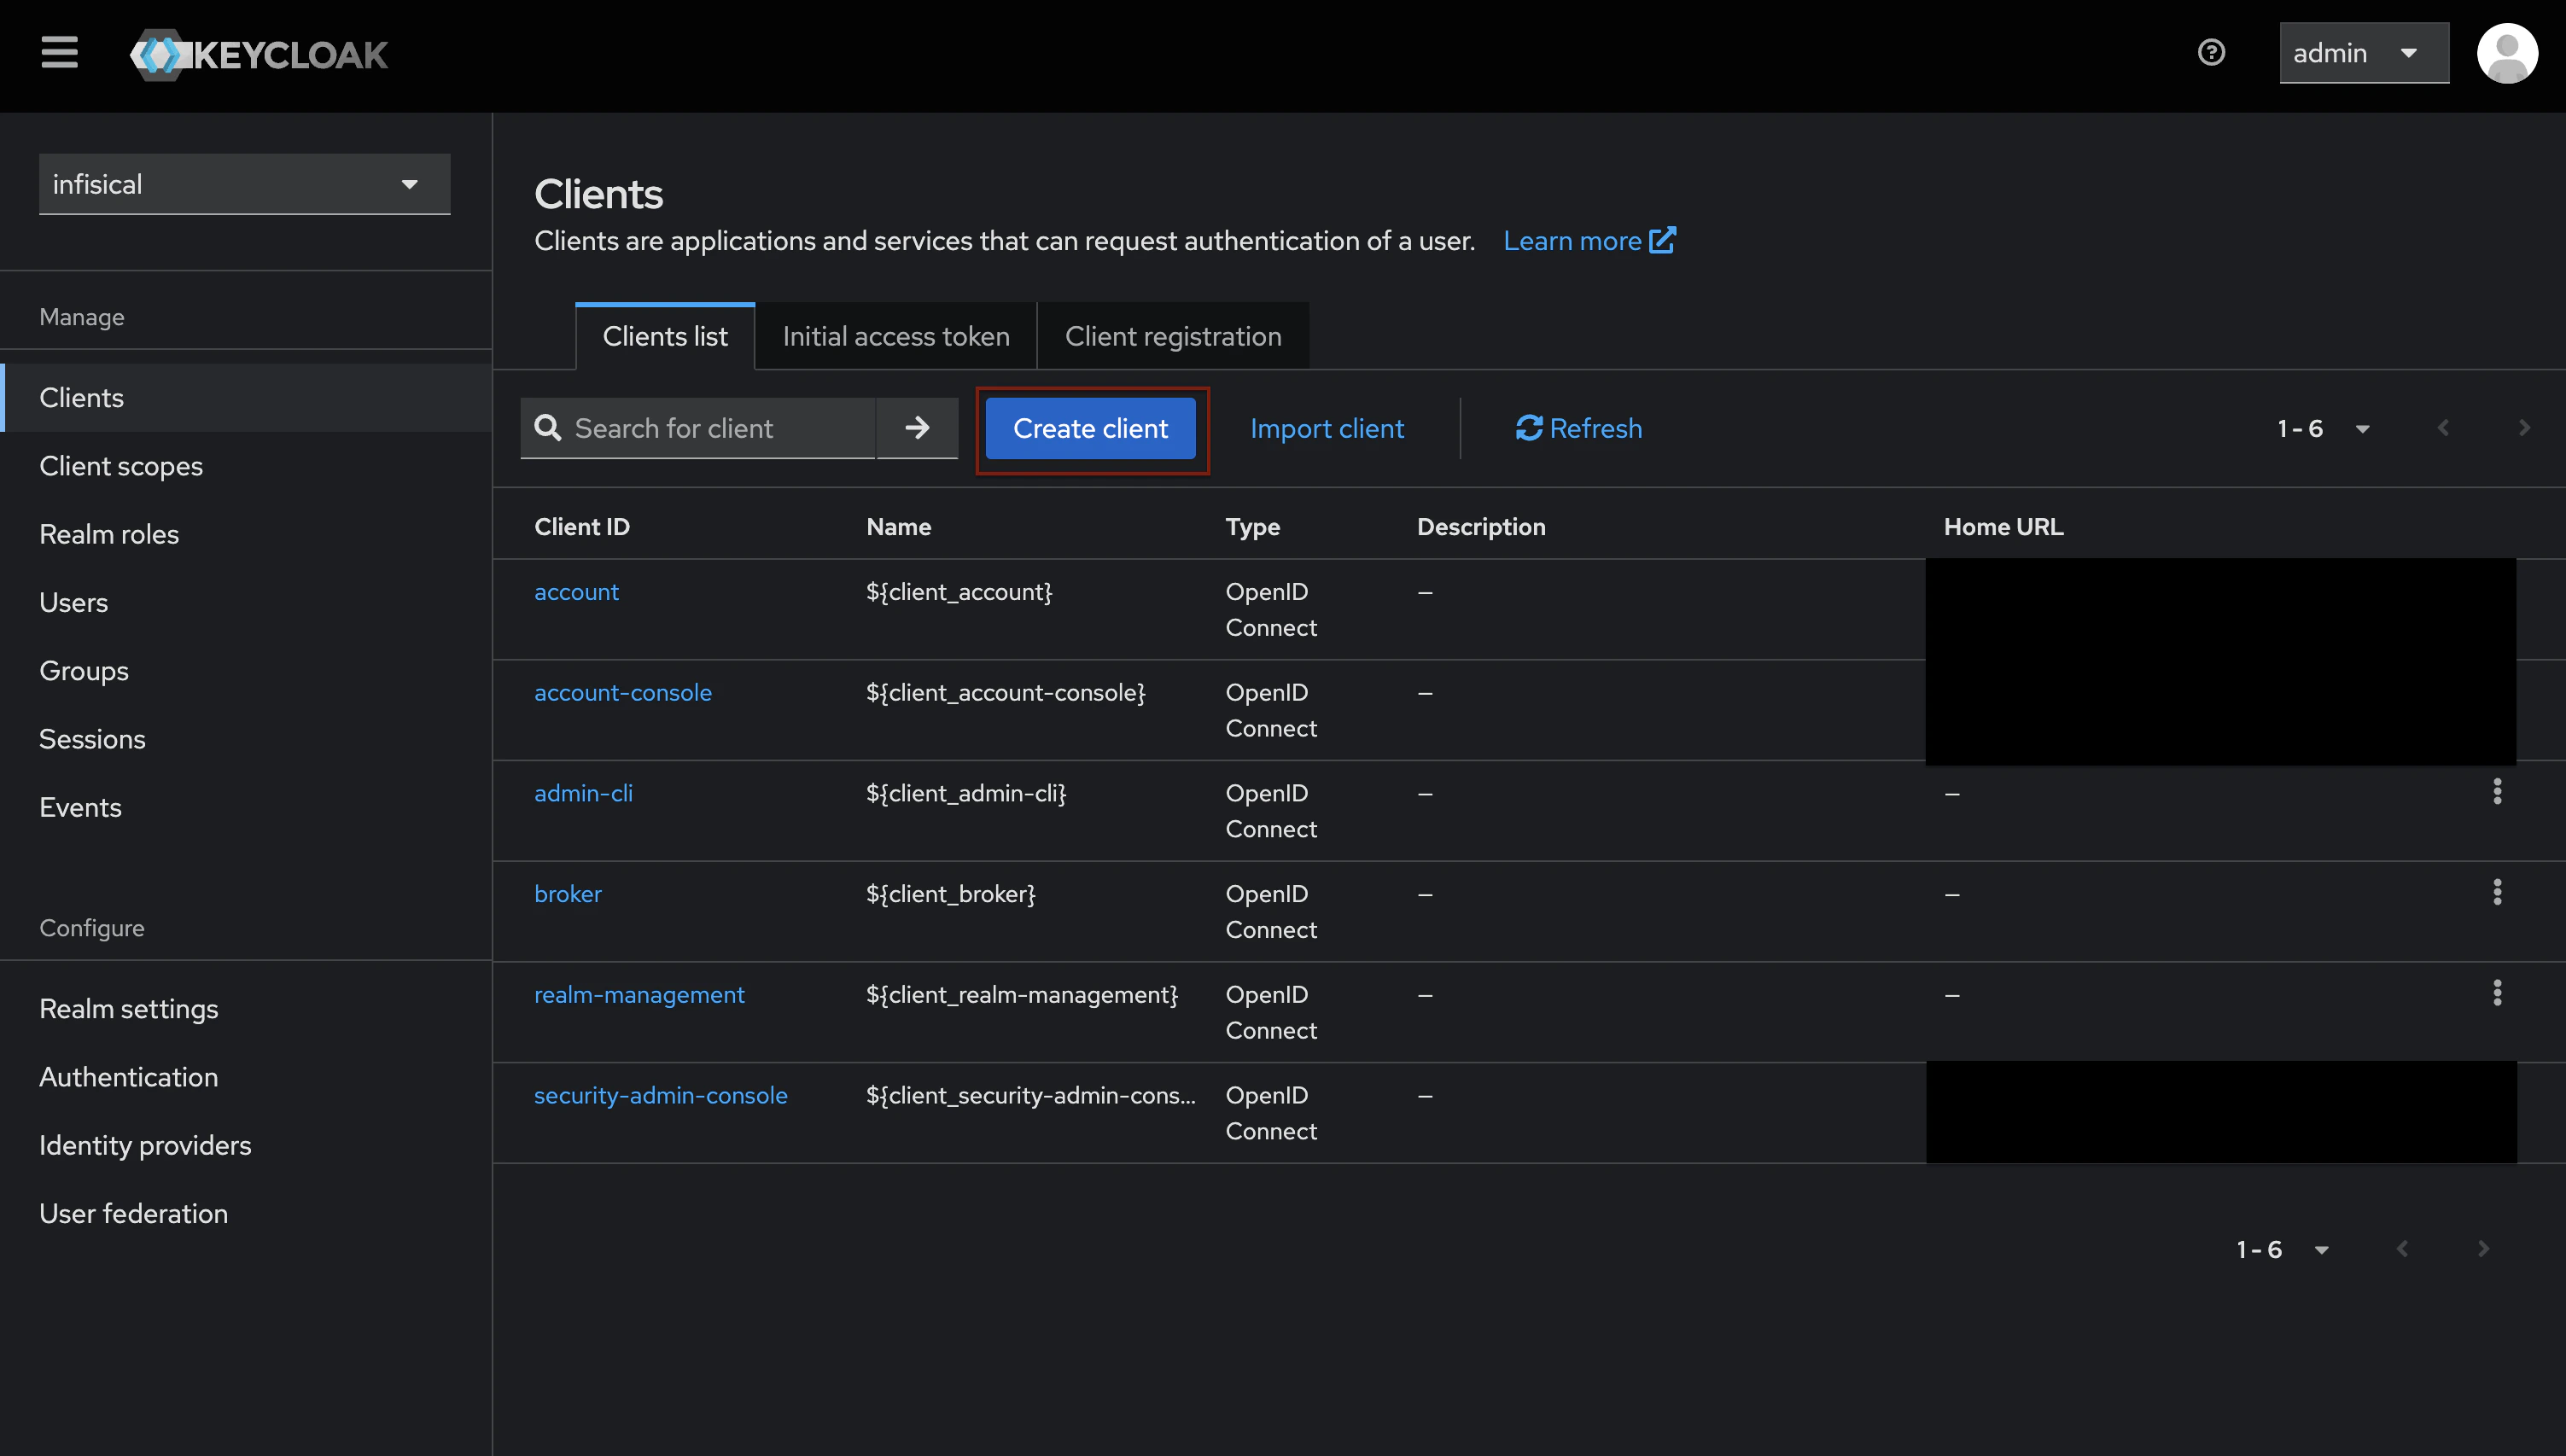Switch to Initial access token tab
The height and width of the screenshot is (1456, 2566).
click(896, 337)
